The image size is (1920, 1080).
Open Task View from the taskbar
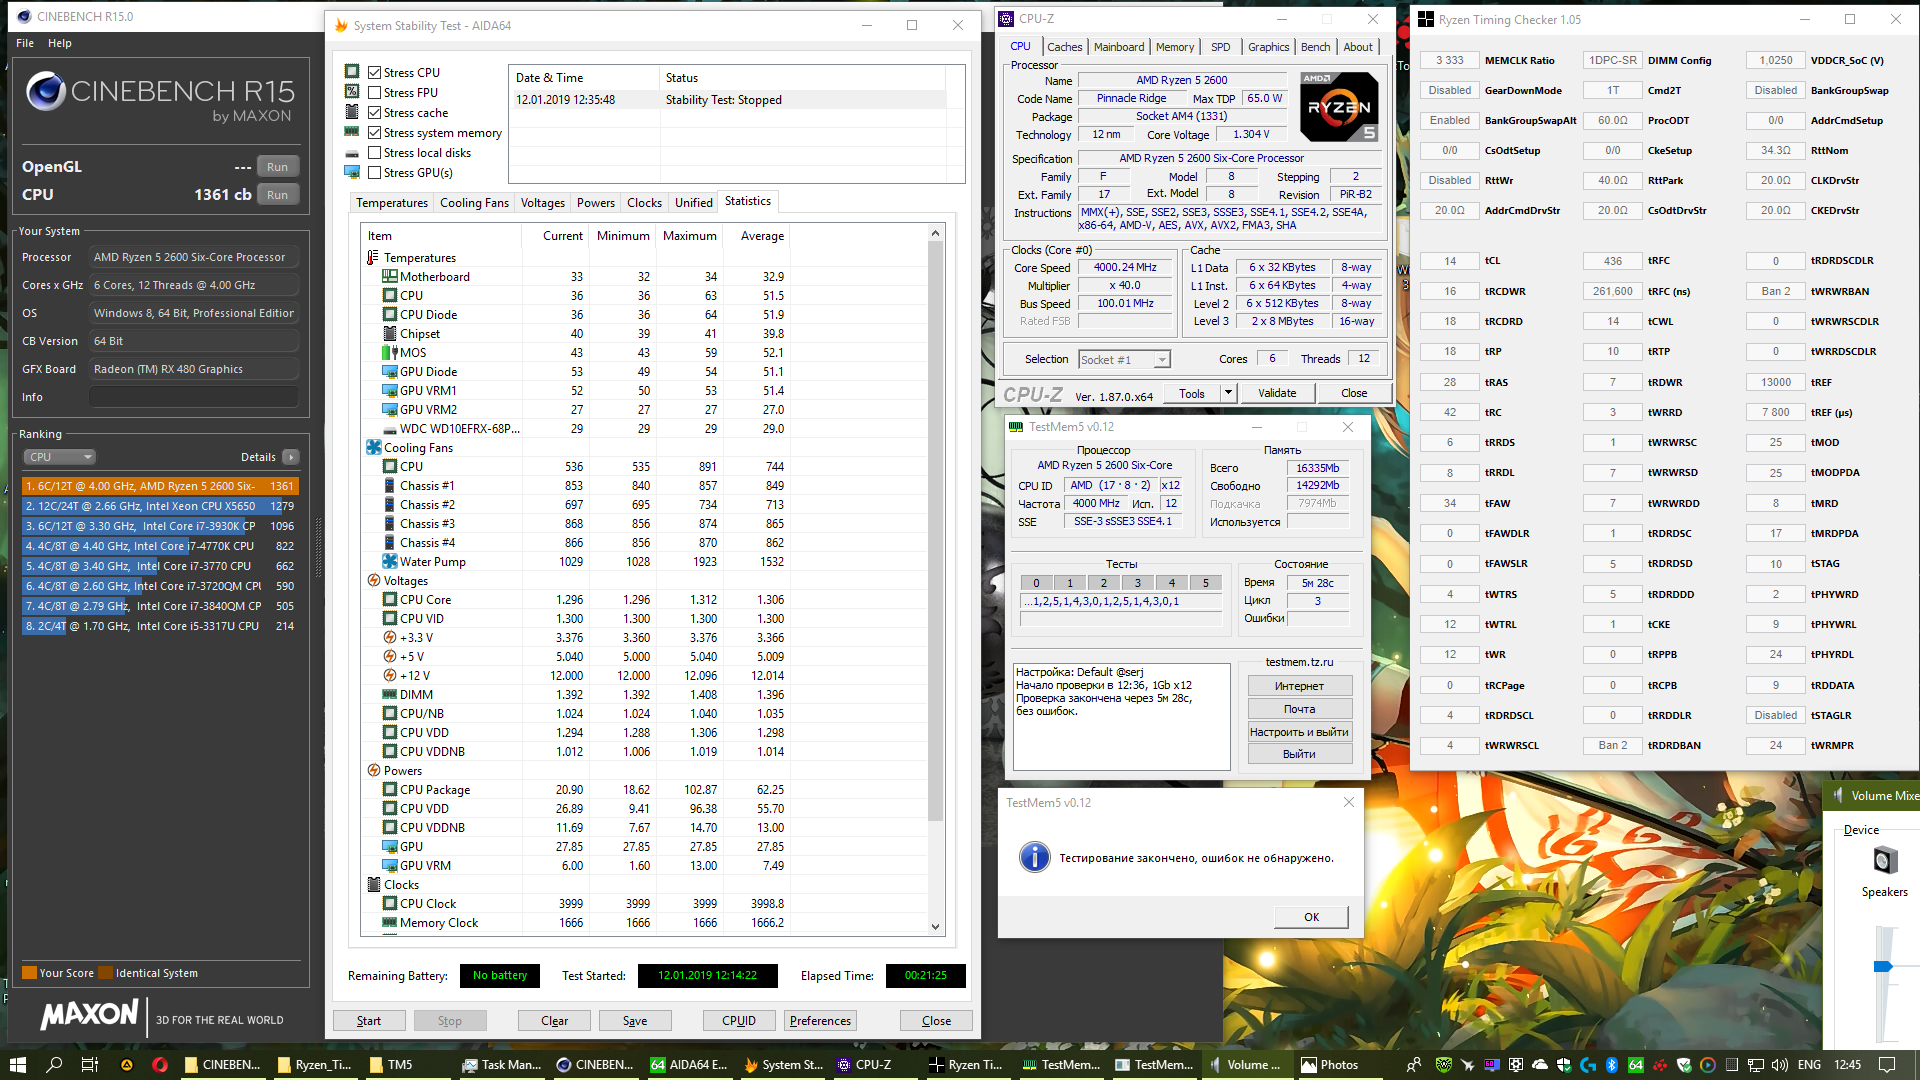(89, 1064)
